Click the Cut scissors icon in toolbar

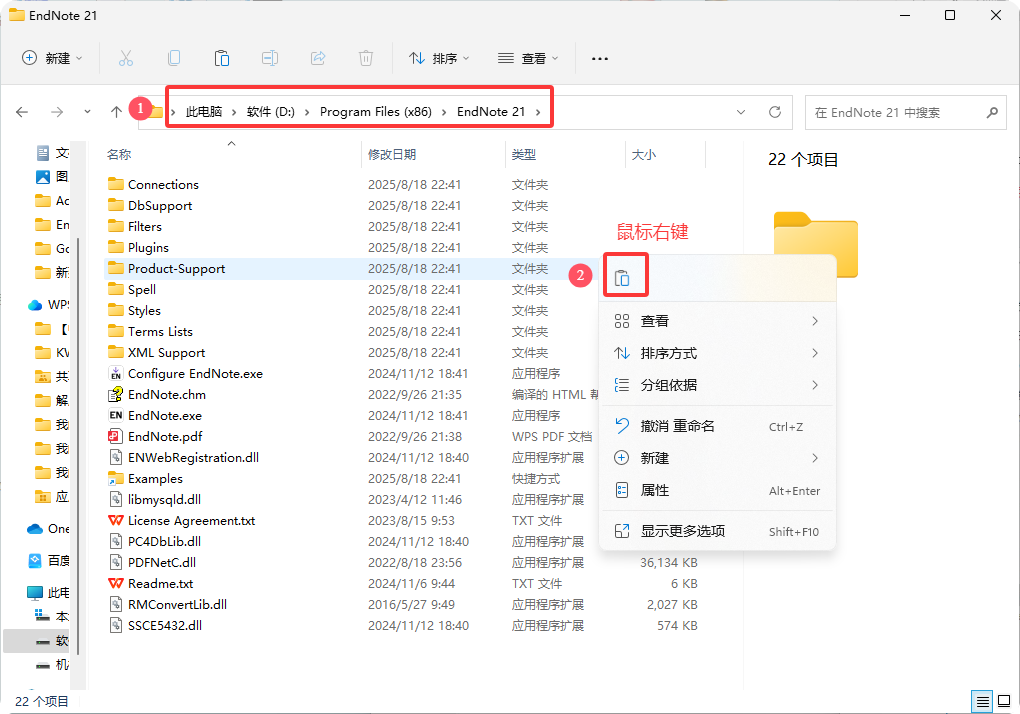pos(126,59)
